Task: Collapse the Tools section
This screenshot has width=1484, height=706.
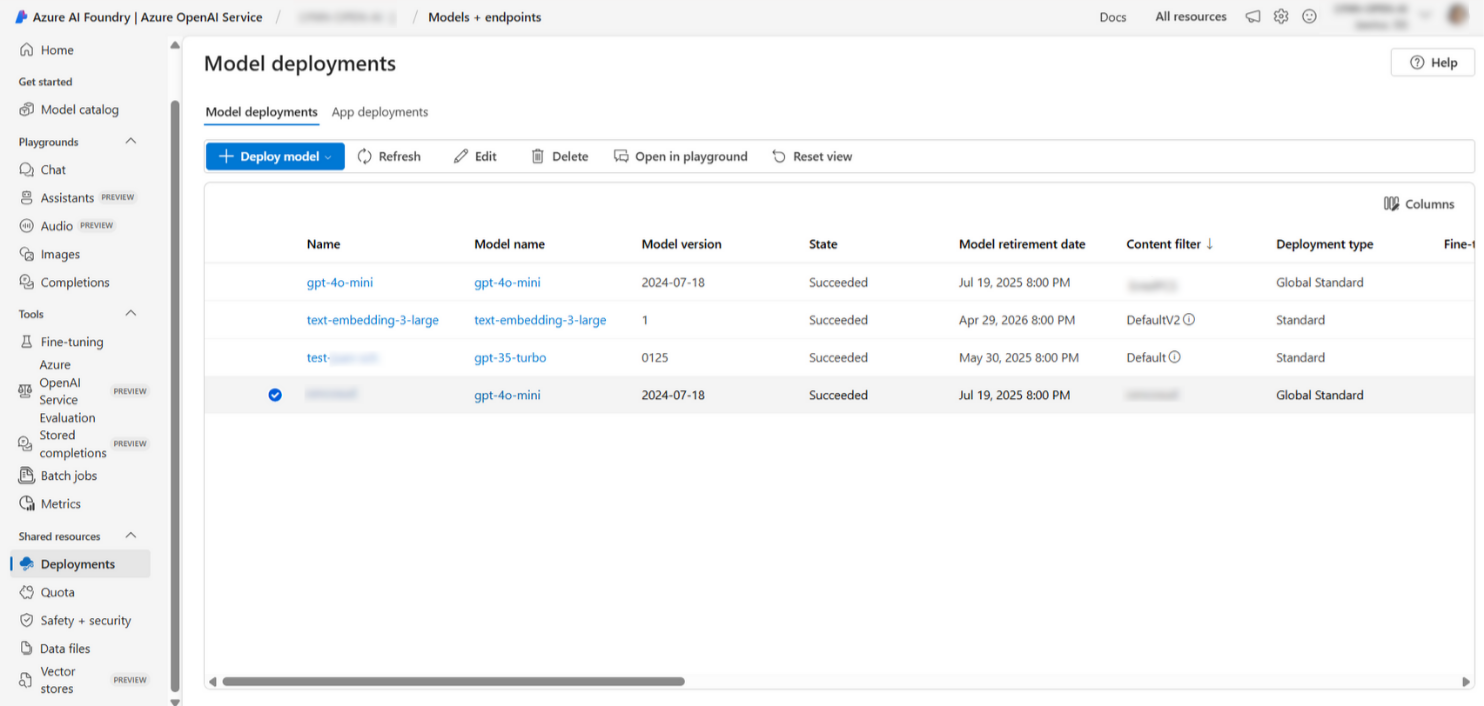Action: point(131,313)
